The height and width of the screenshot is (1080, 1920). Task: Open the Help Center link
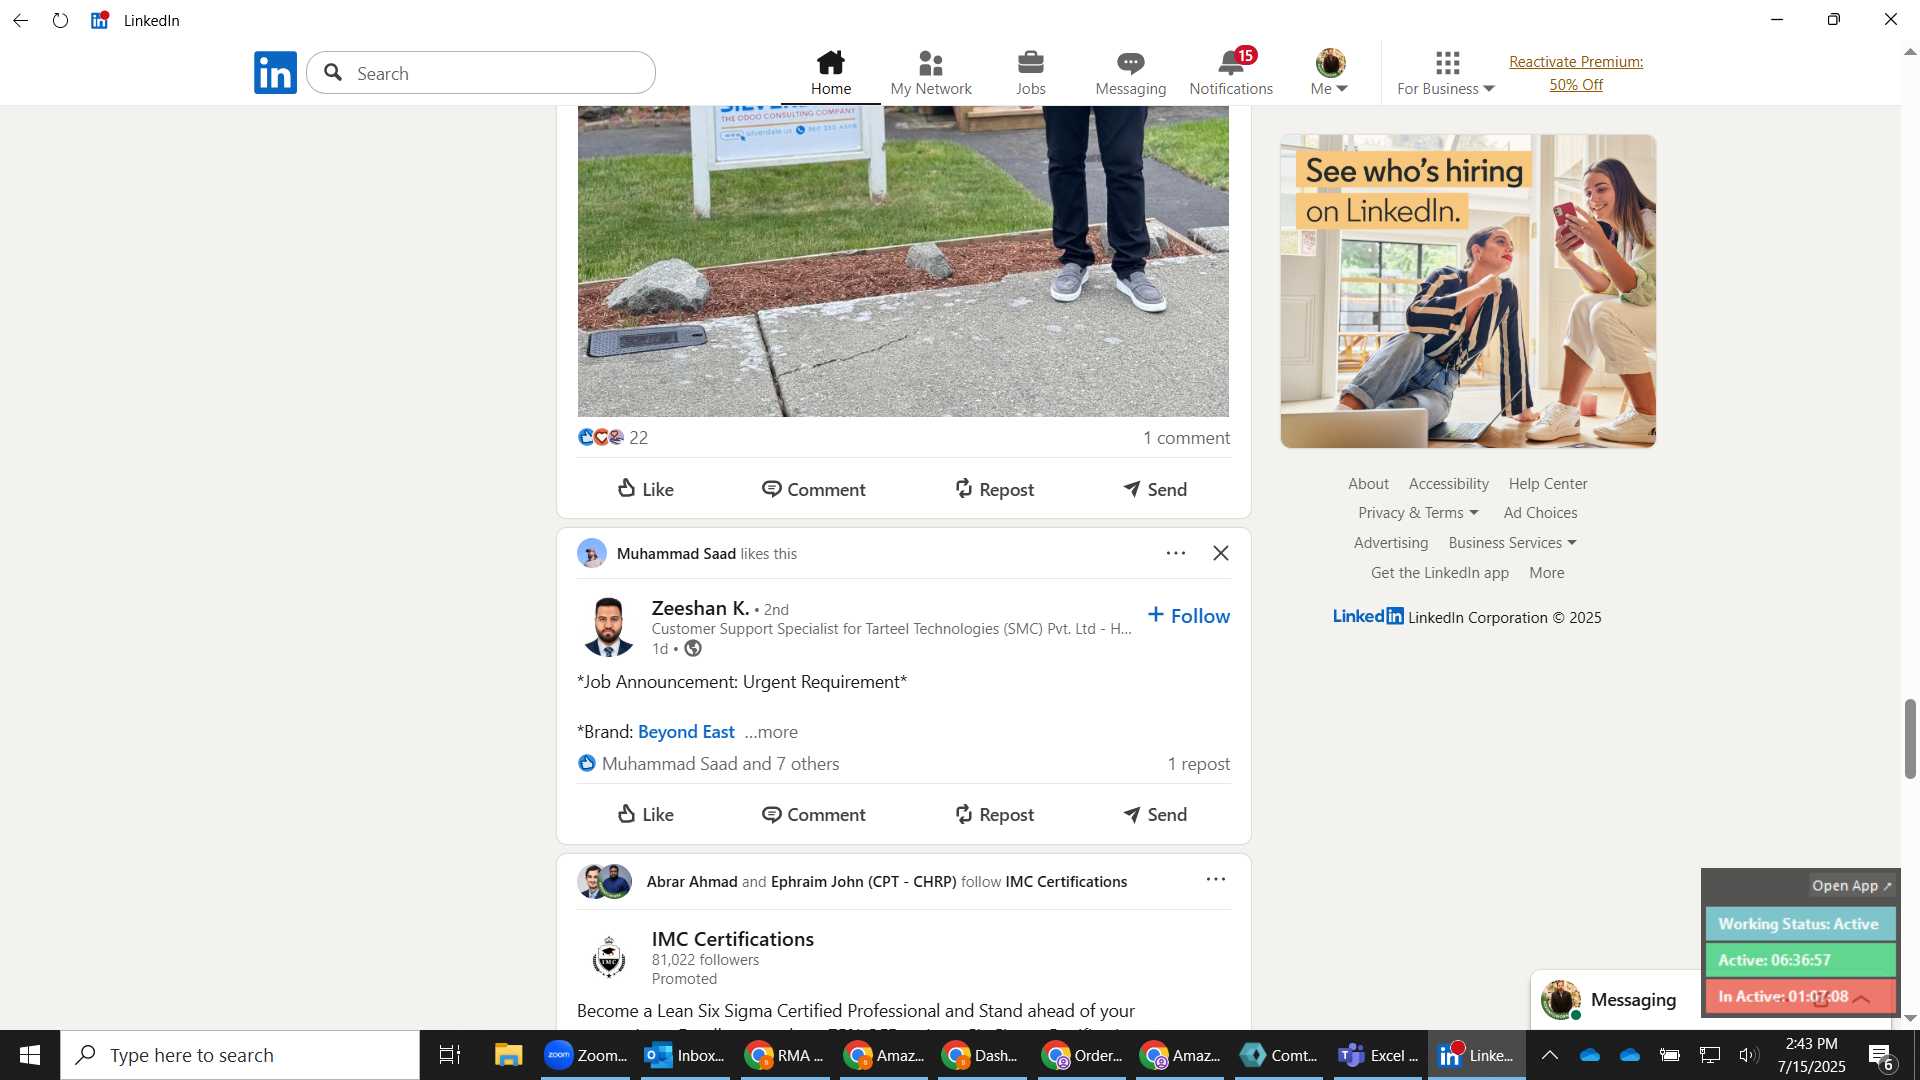1548,484
